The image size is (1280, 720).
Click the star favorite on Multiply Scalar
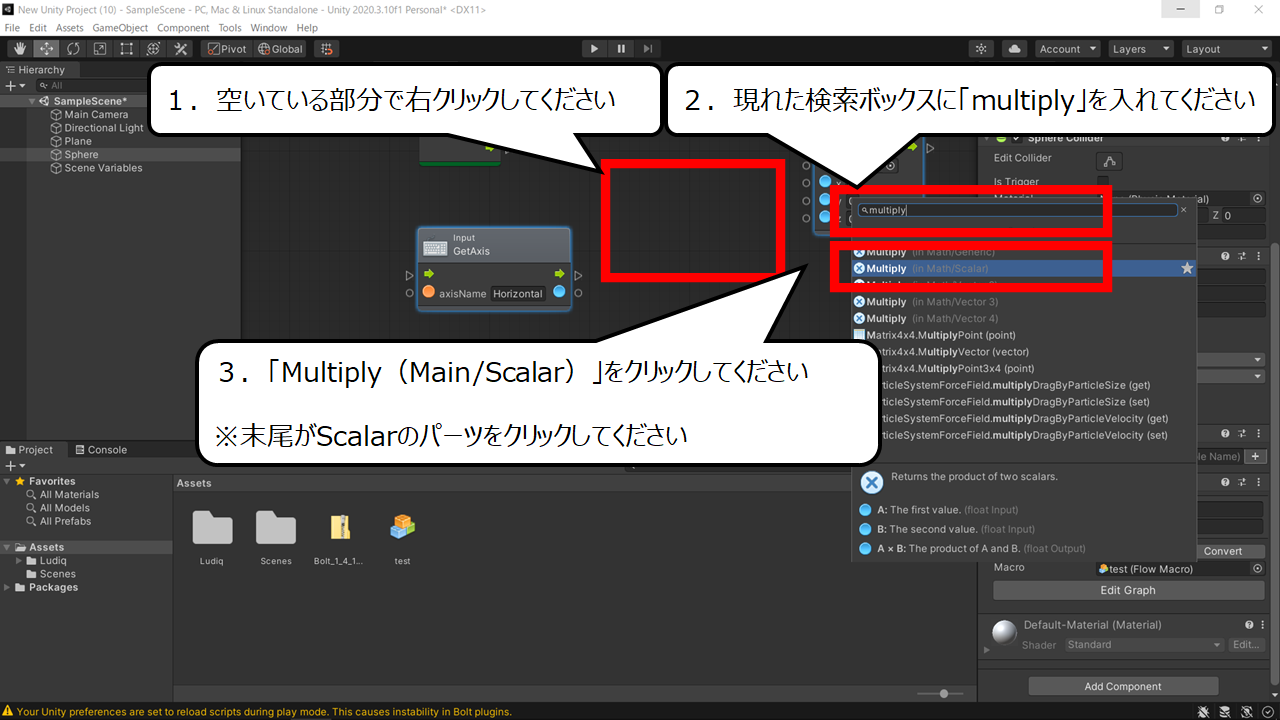tap(1187, 268)
